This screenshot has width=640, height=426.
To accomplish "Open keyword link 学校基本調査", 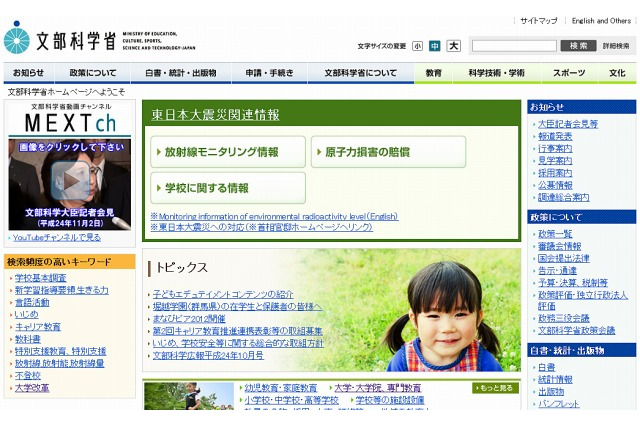I will [x=40, y=278].
